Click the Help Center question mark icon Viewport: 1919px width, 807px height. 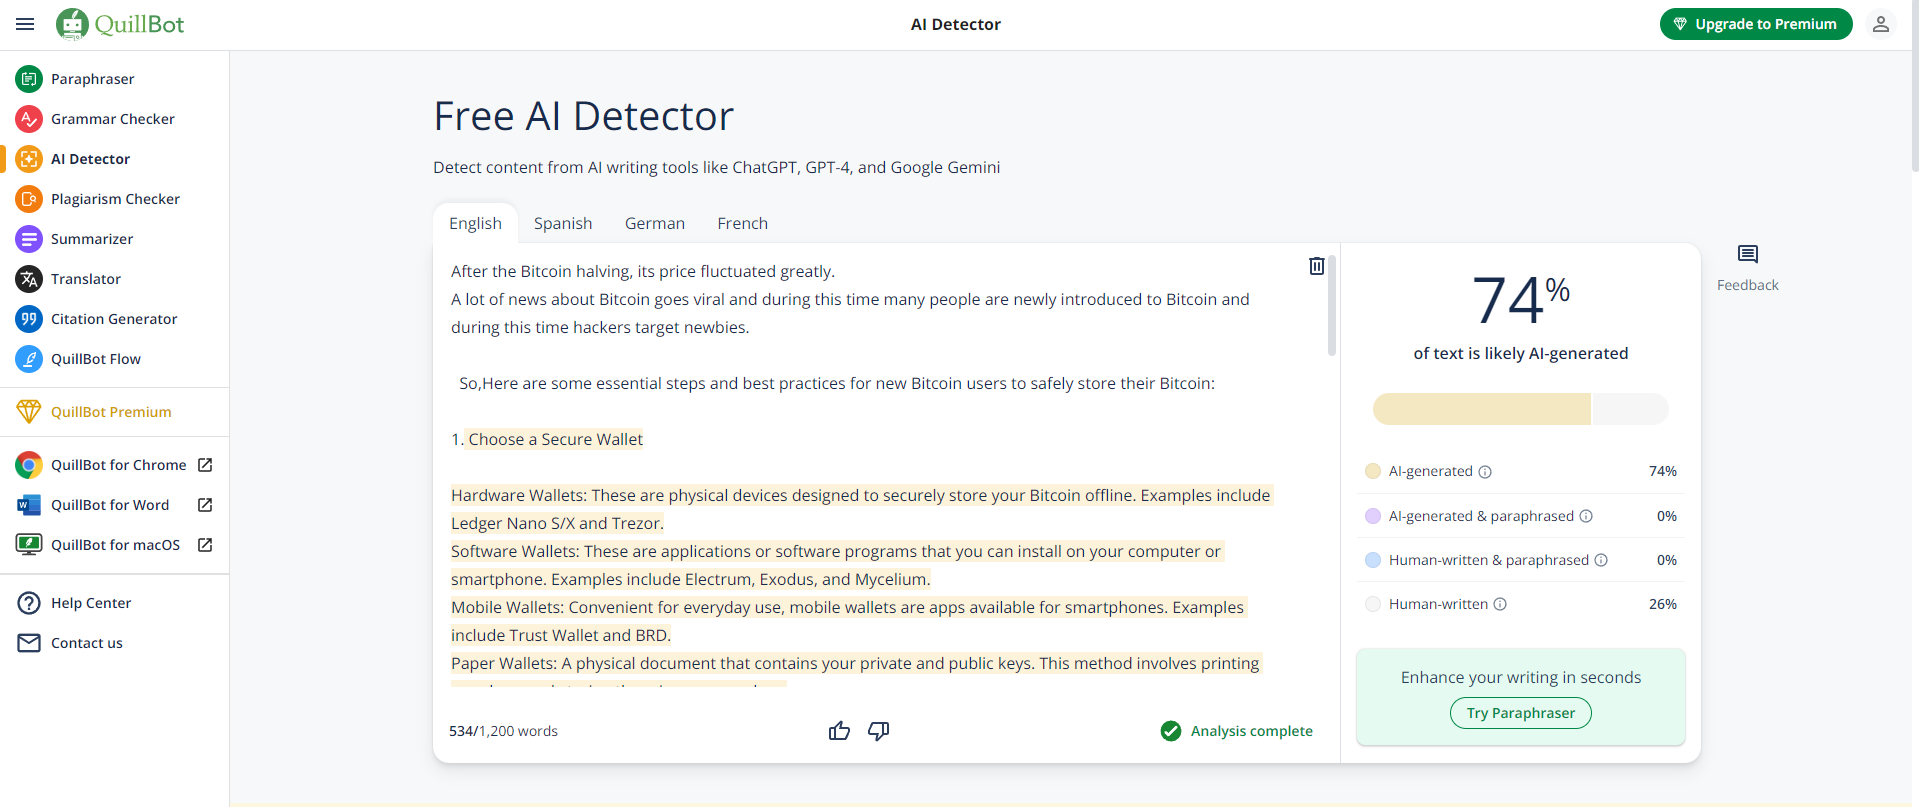click(x=29, y=603)
